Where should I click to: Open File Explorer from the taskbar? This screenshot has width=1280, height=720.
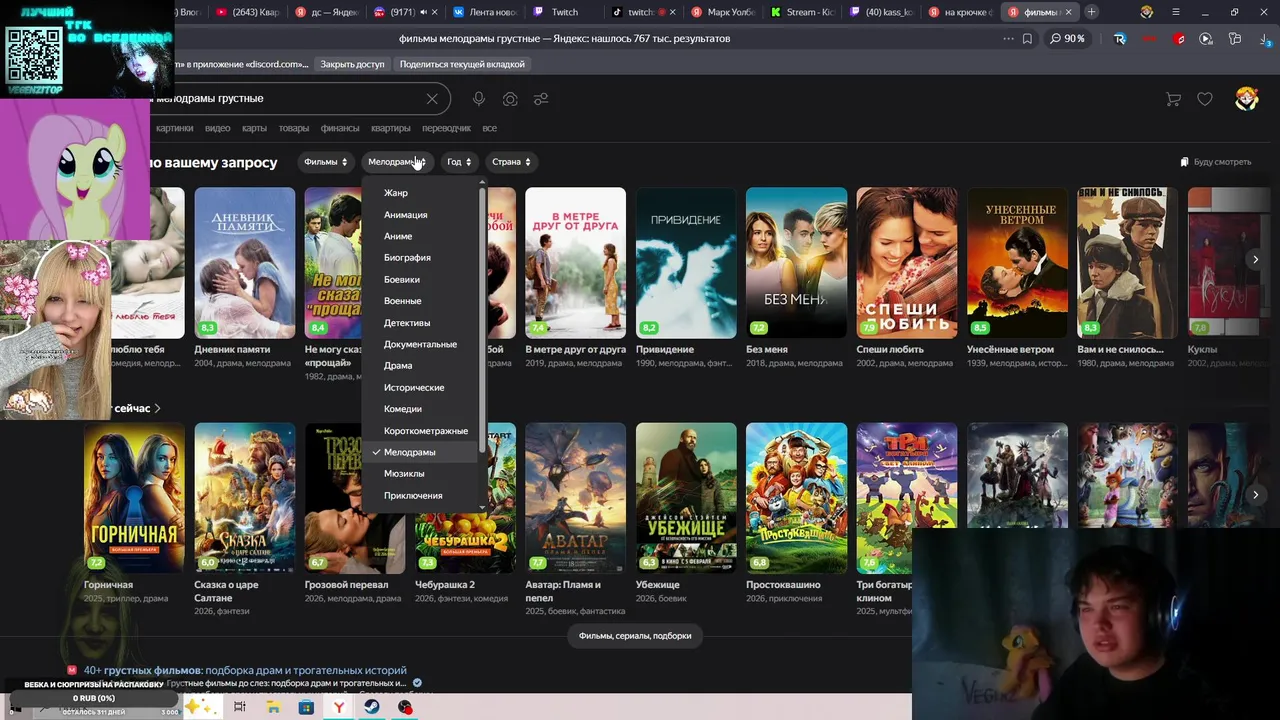(x=273, y=707)
